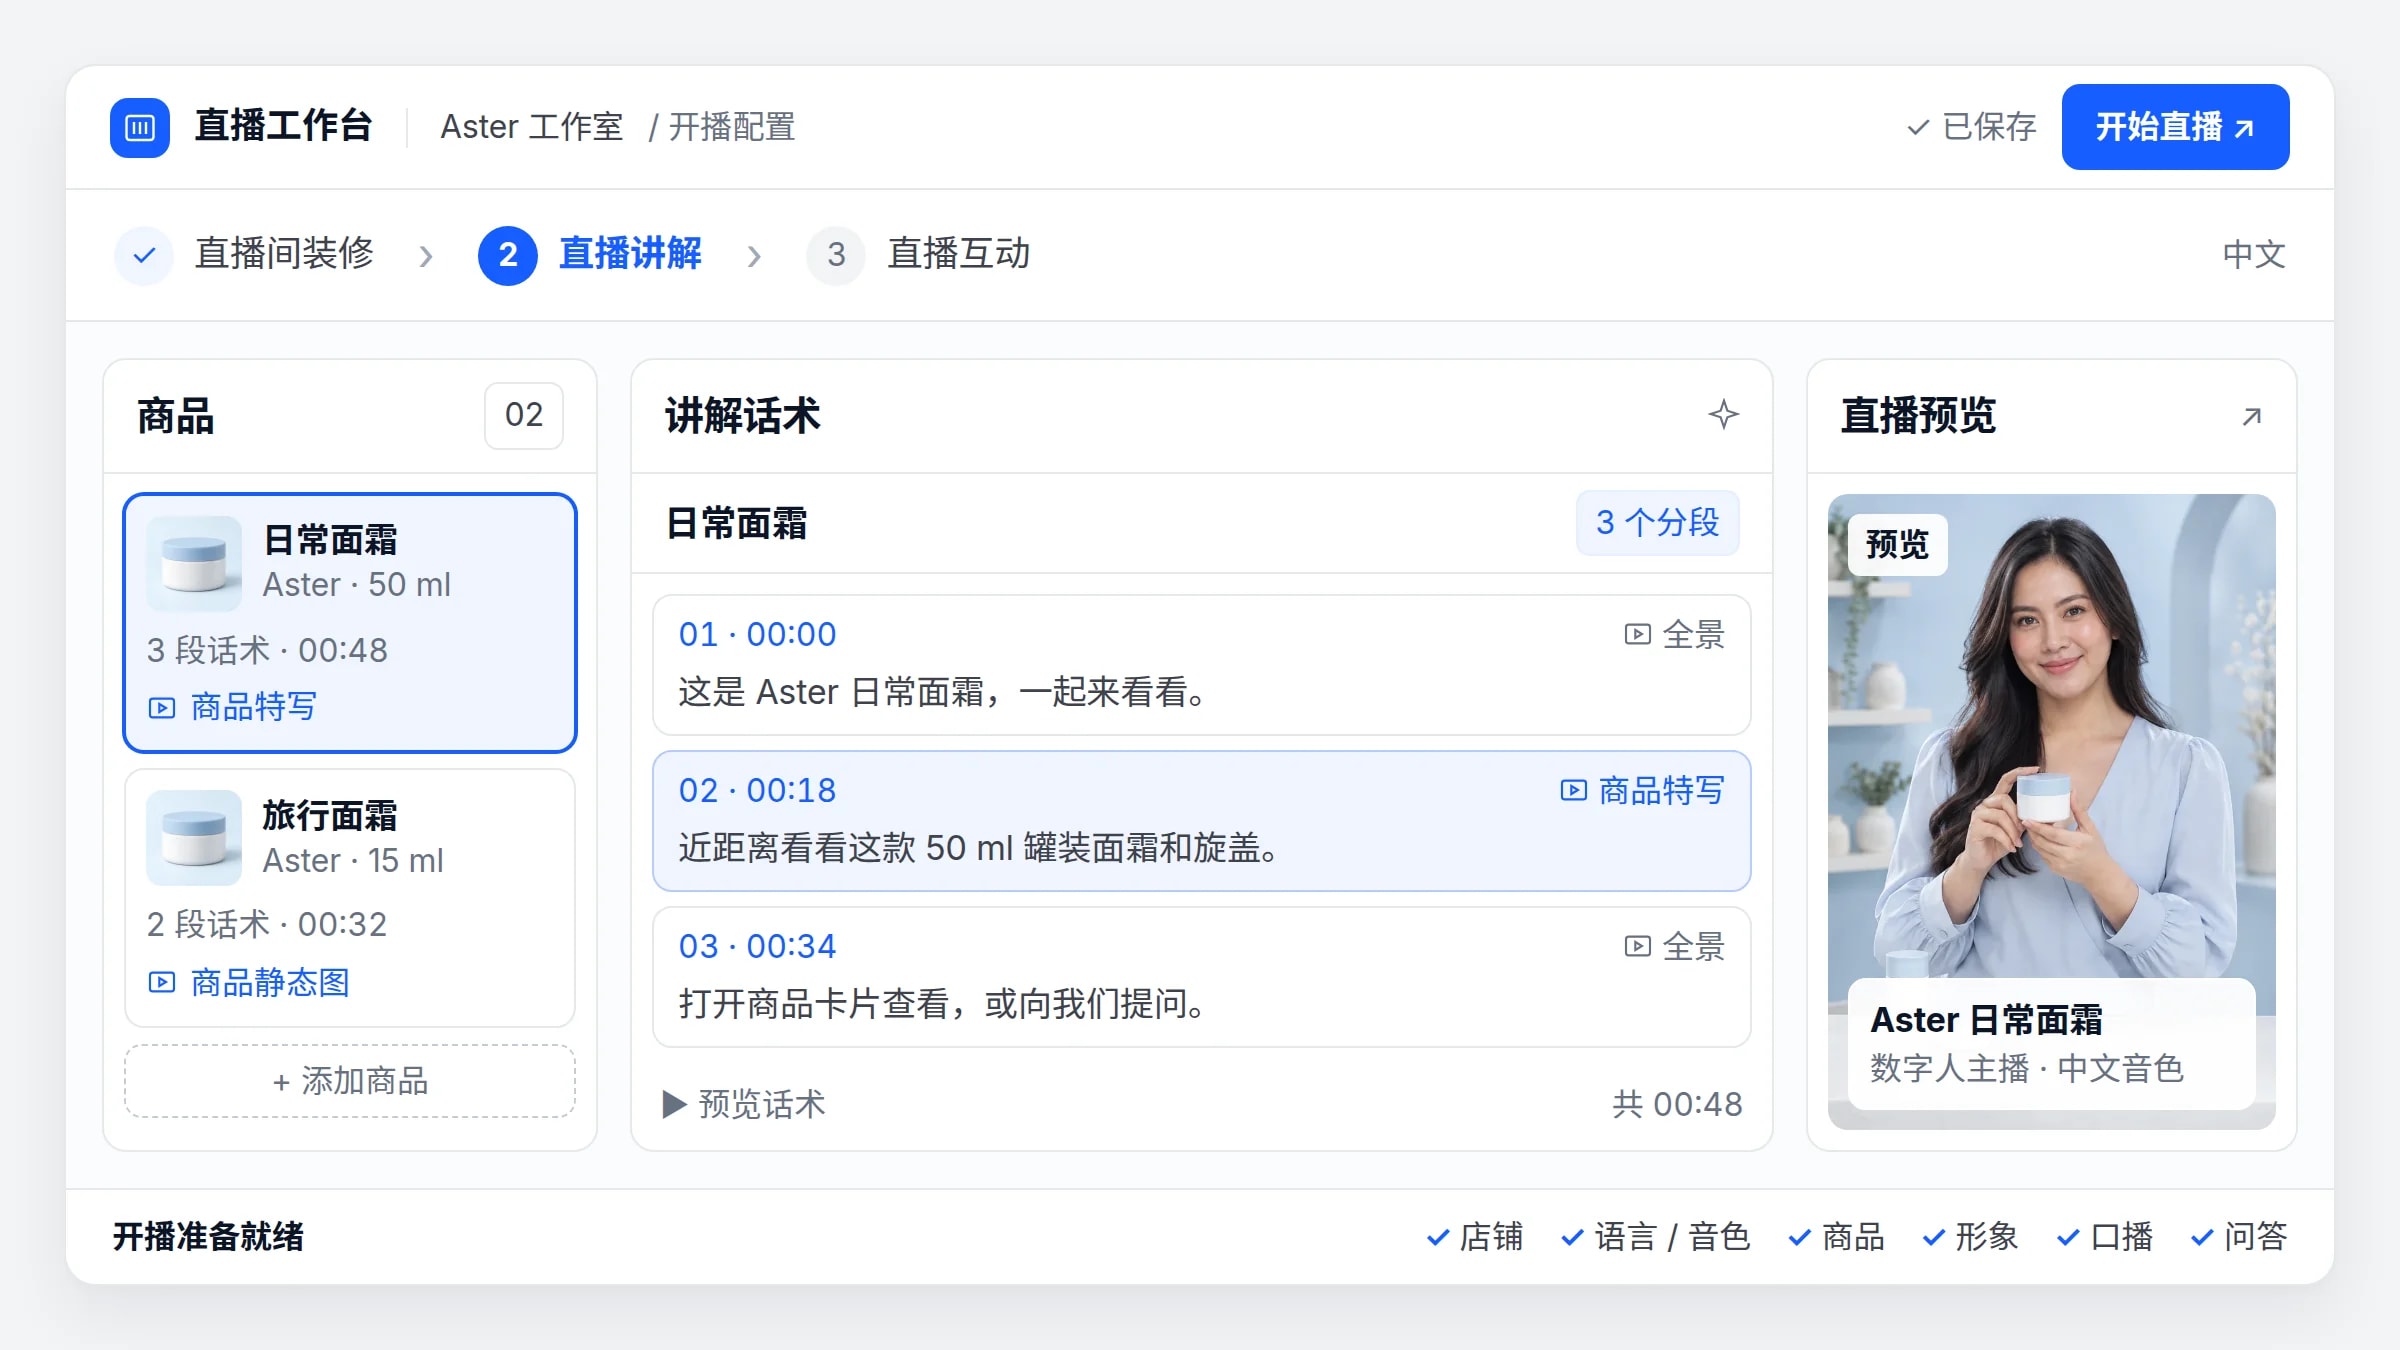
Task: Open the 中文 language selector
Action: (x=2254, y=254)
